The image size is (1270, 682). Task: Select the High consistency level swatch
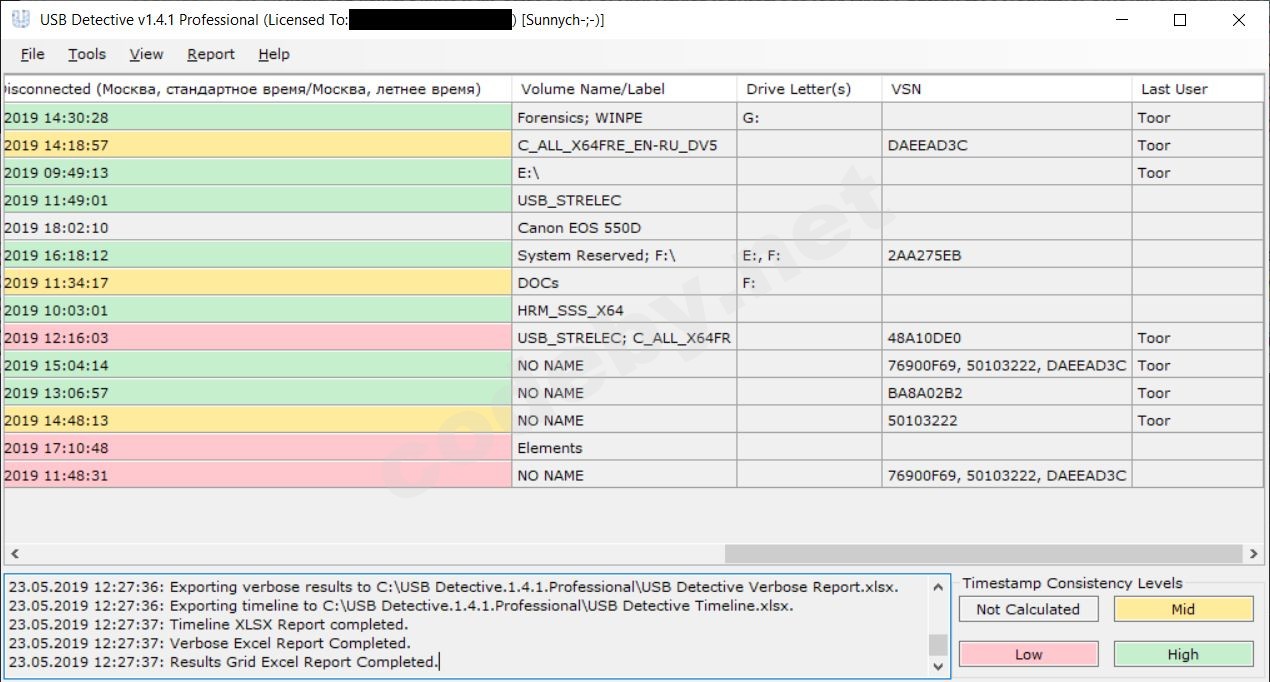1183,655
